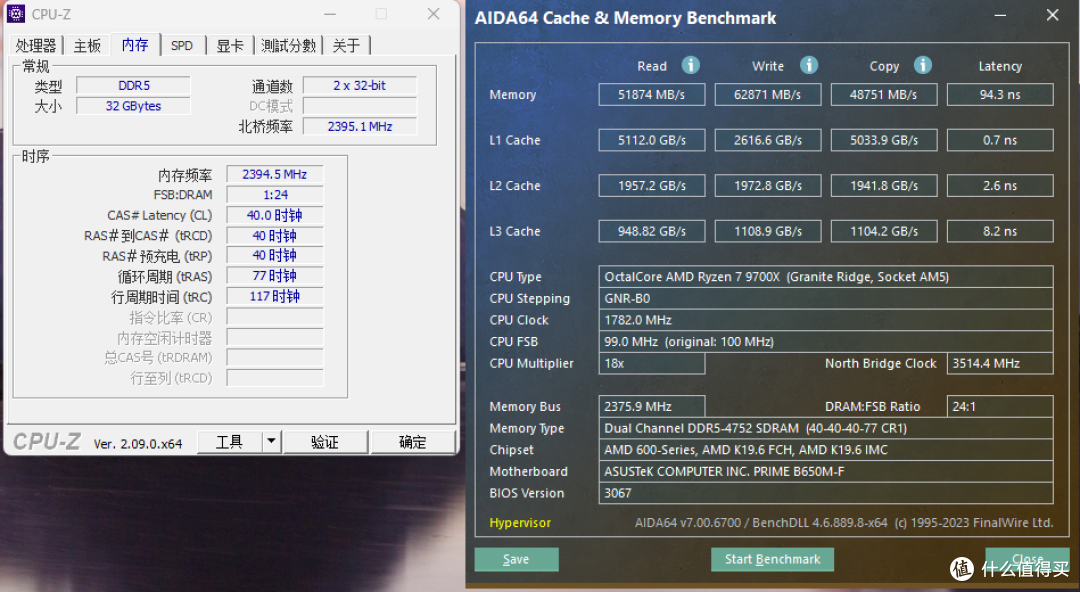Image resolution: width=1080 pixels, height=592 pixels.
Task: Click North Bridge Clock 3514.4 MHz field
Action: click(x=1000, y=363)
